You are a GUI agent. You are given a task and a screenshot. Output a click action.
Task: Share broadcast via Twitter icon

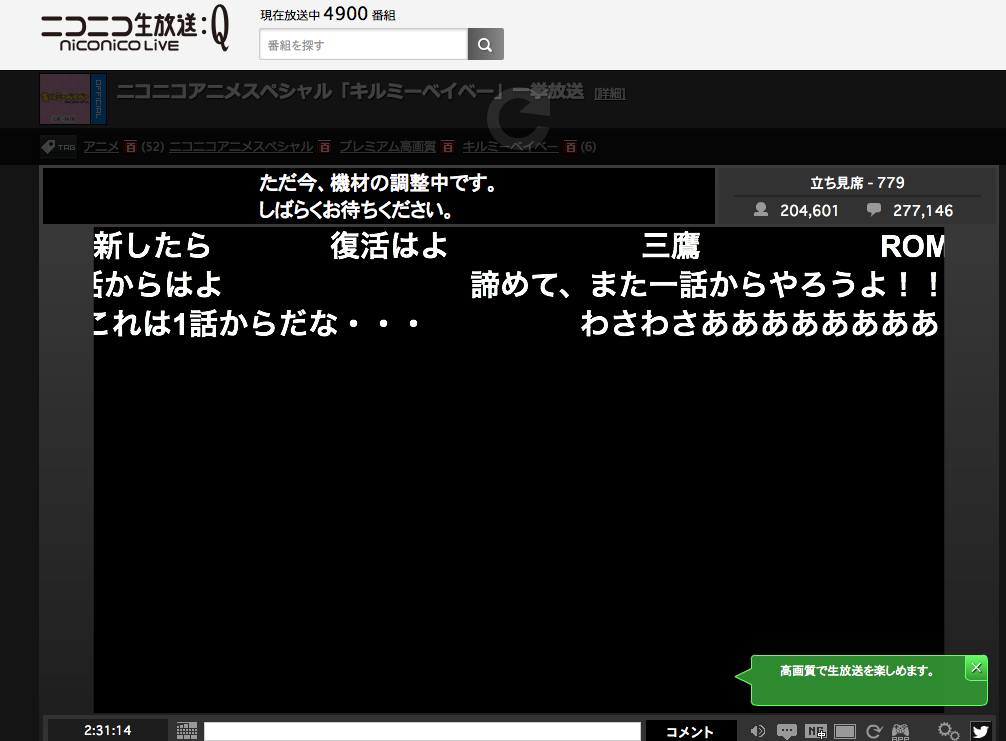click(980, 731)
